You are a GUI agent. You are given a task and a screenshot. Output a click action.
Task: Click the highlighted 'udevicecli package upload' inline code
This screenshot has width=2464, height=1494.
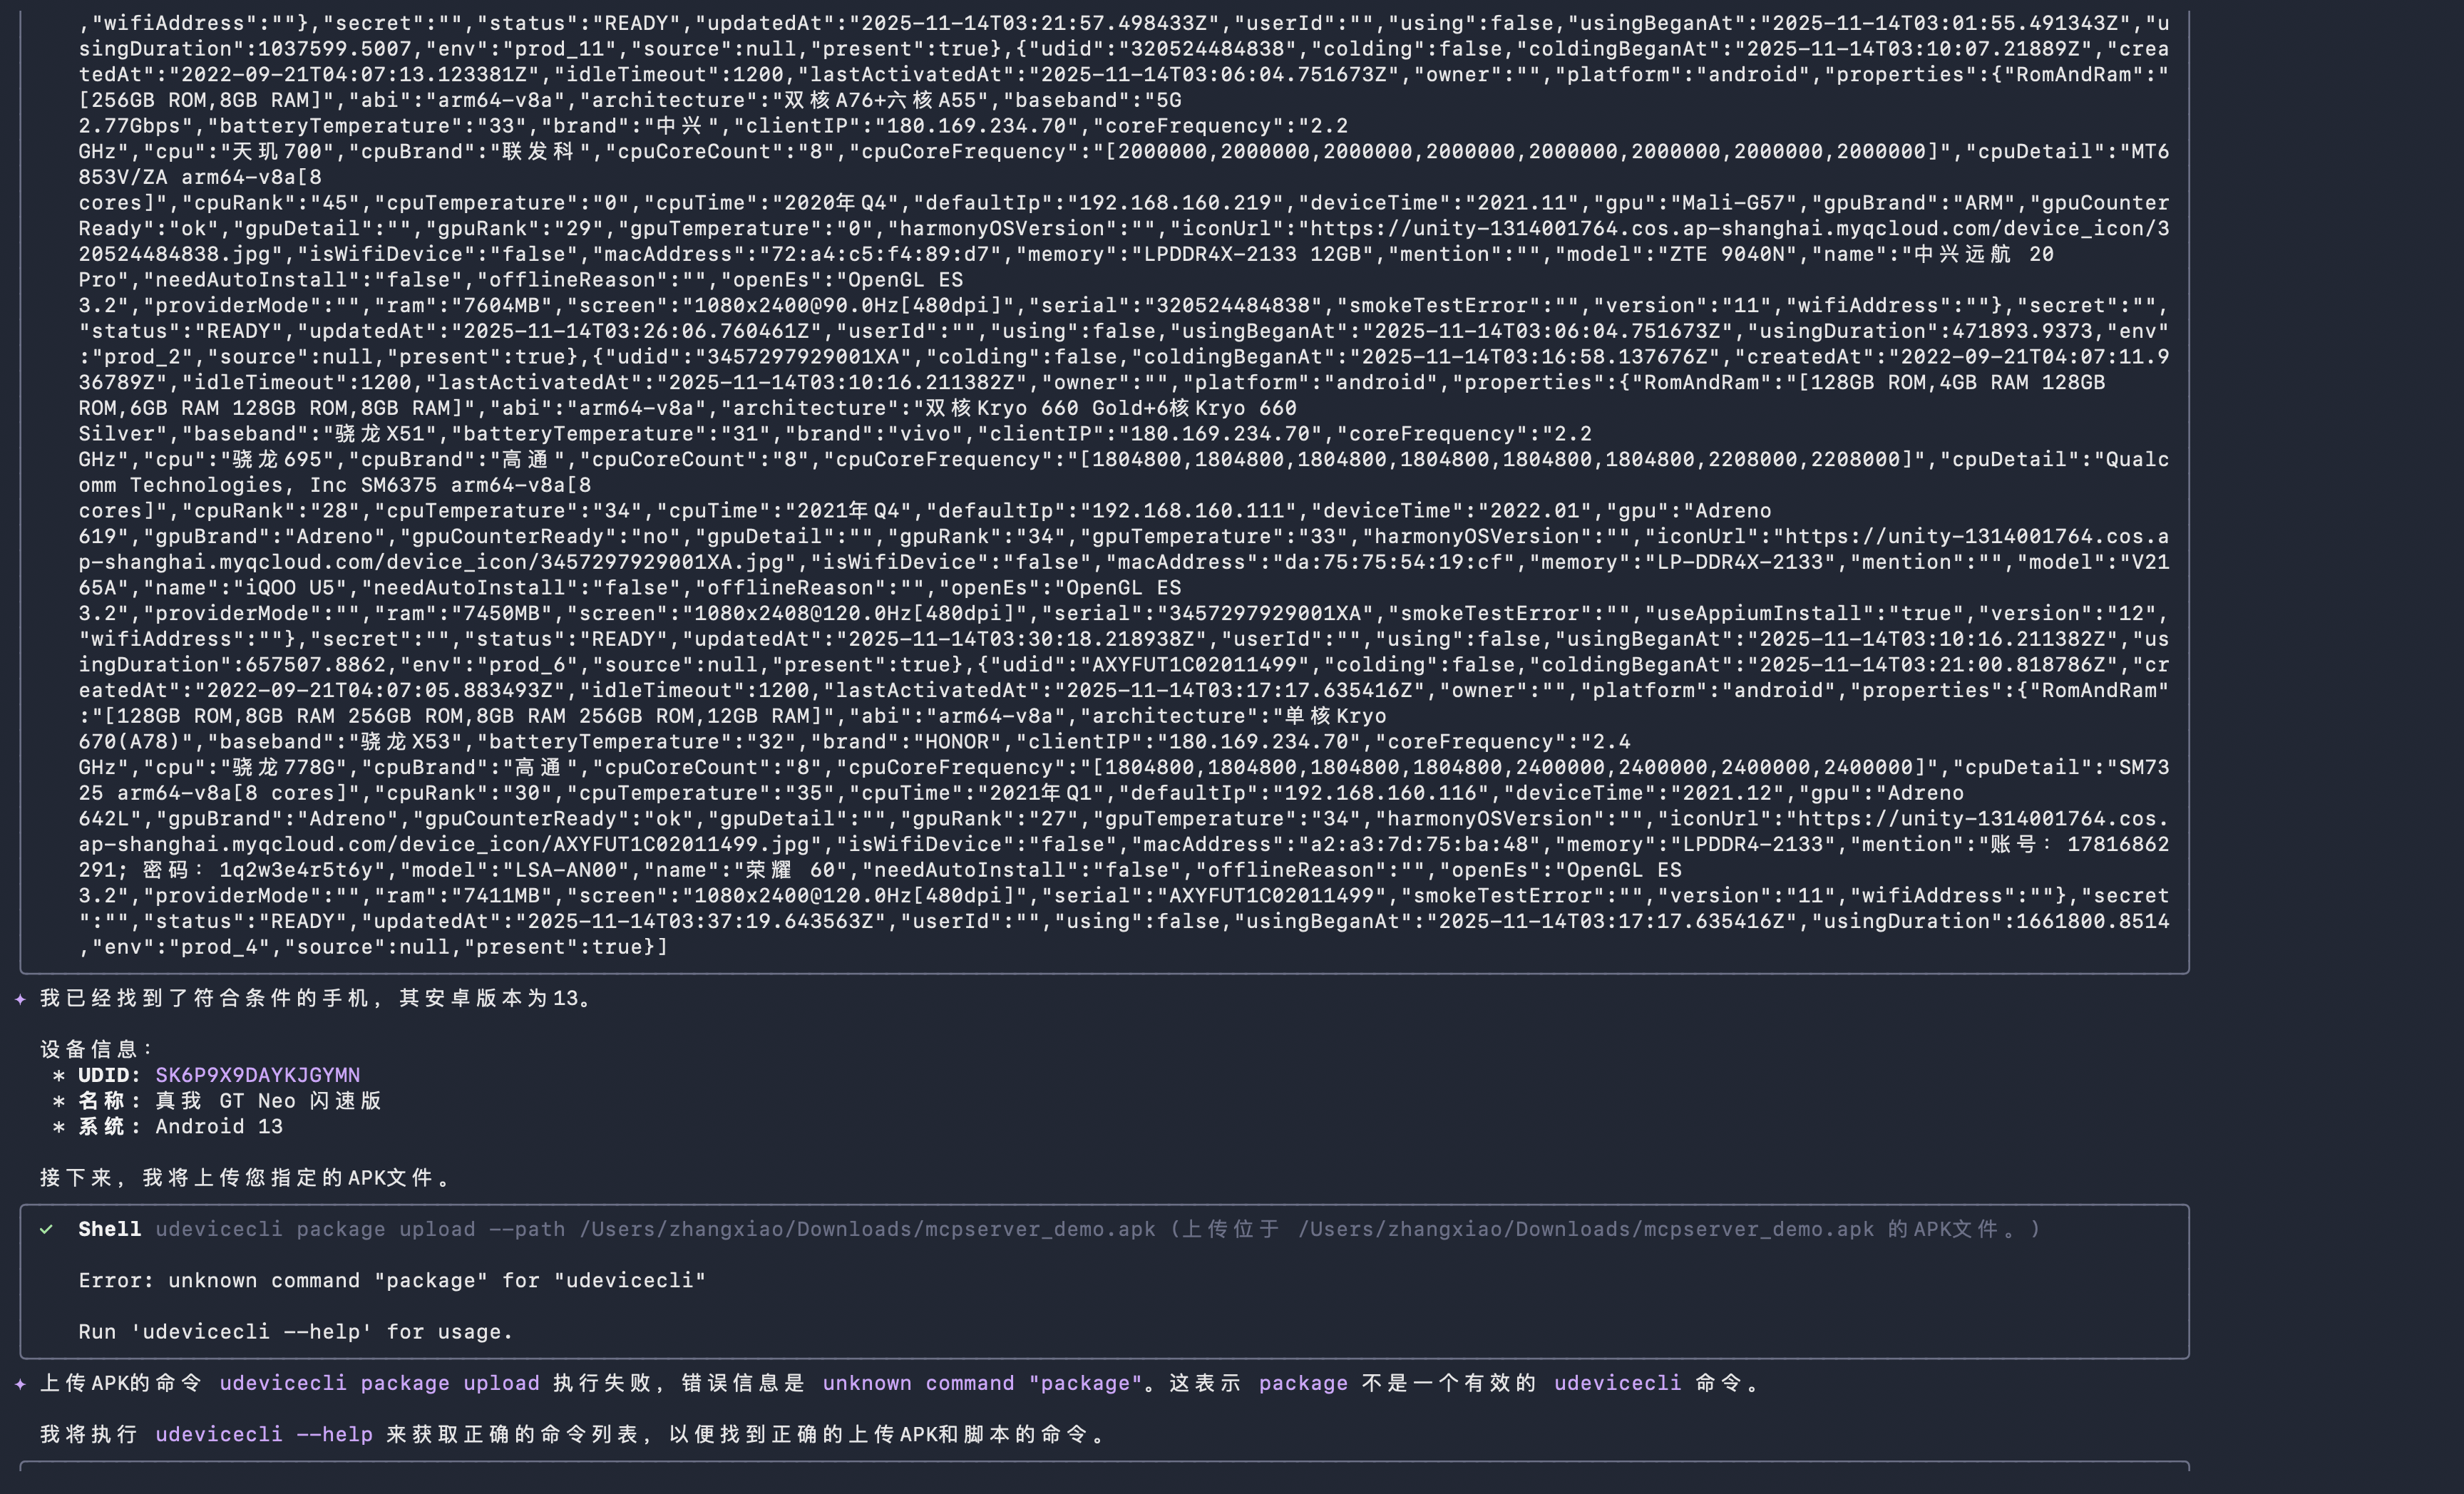tap(379, 1384)
